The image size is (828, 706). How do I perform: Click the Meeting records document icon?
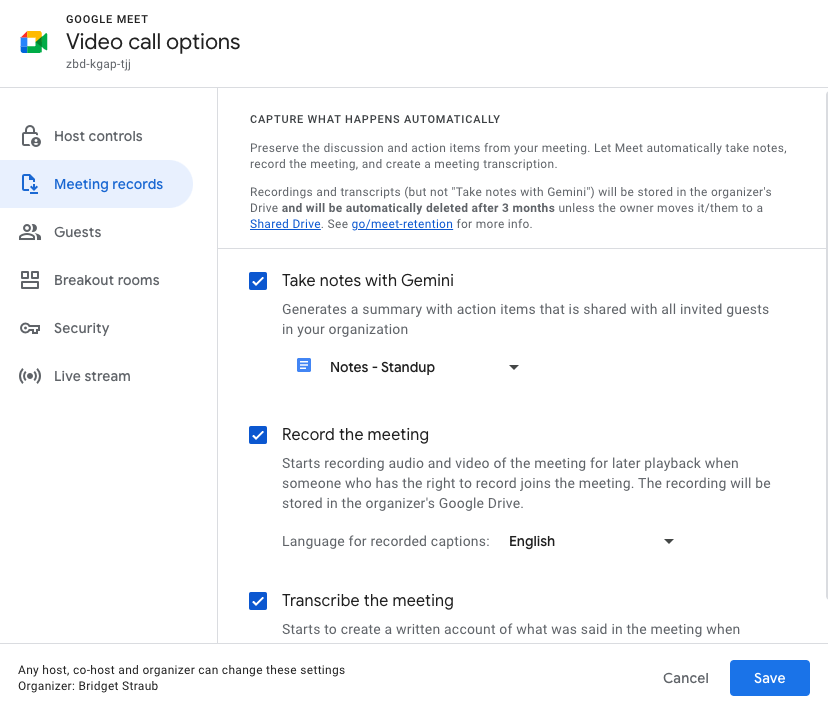pos(31,184)
